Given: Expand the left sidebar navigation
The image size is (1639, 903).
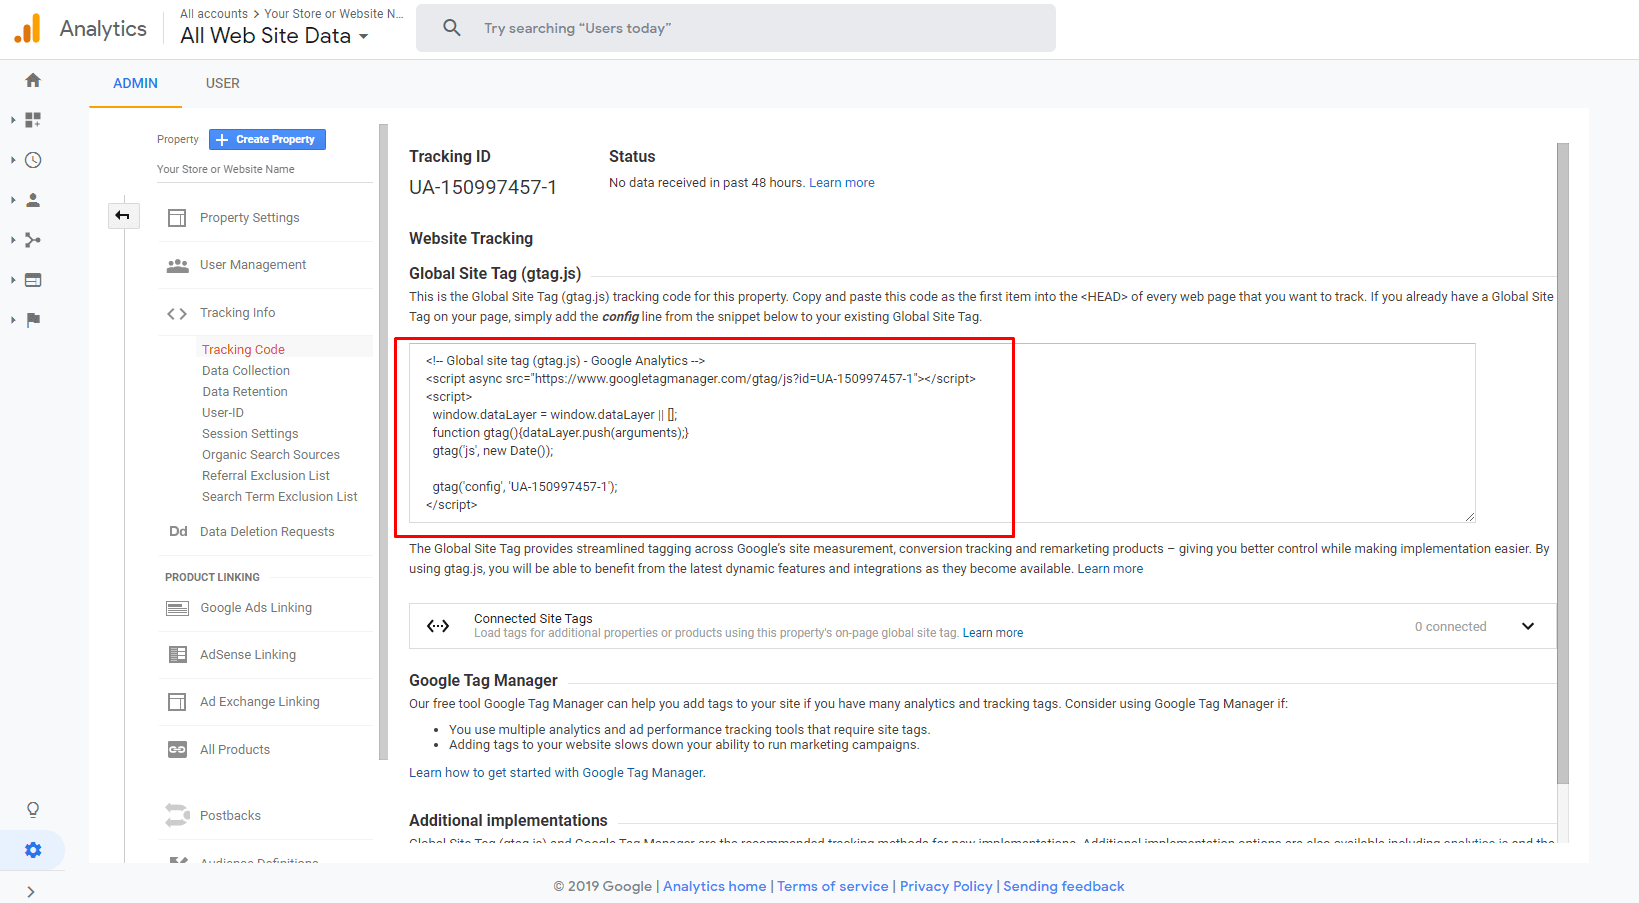Looking at the screenshot, I should point(31,891).
